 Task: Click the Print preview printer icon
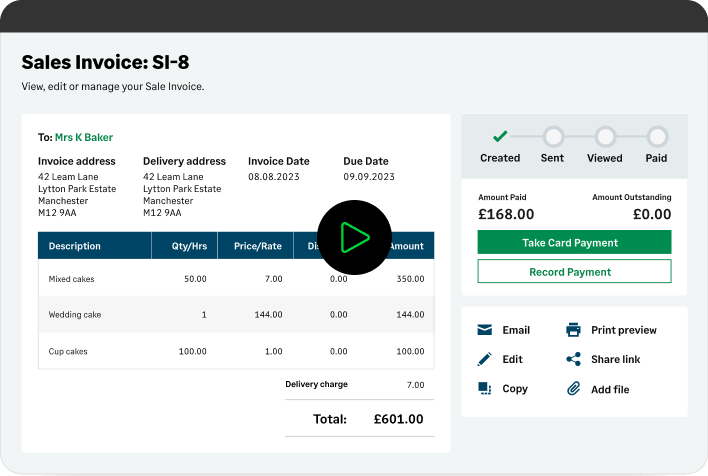(x=573, y=330)
